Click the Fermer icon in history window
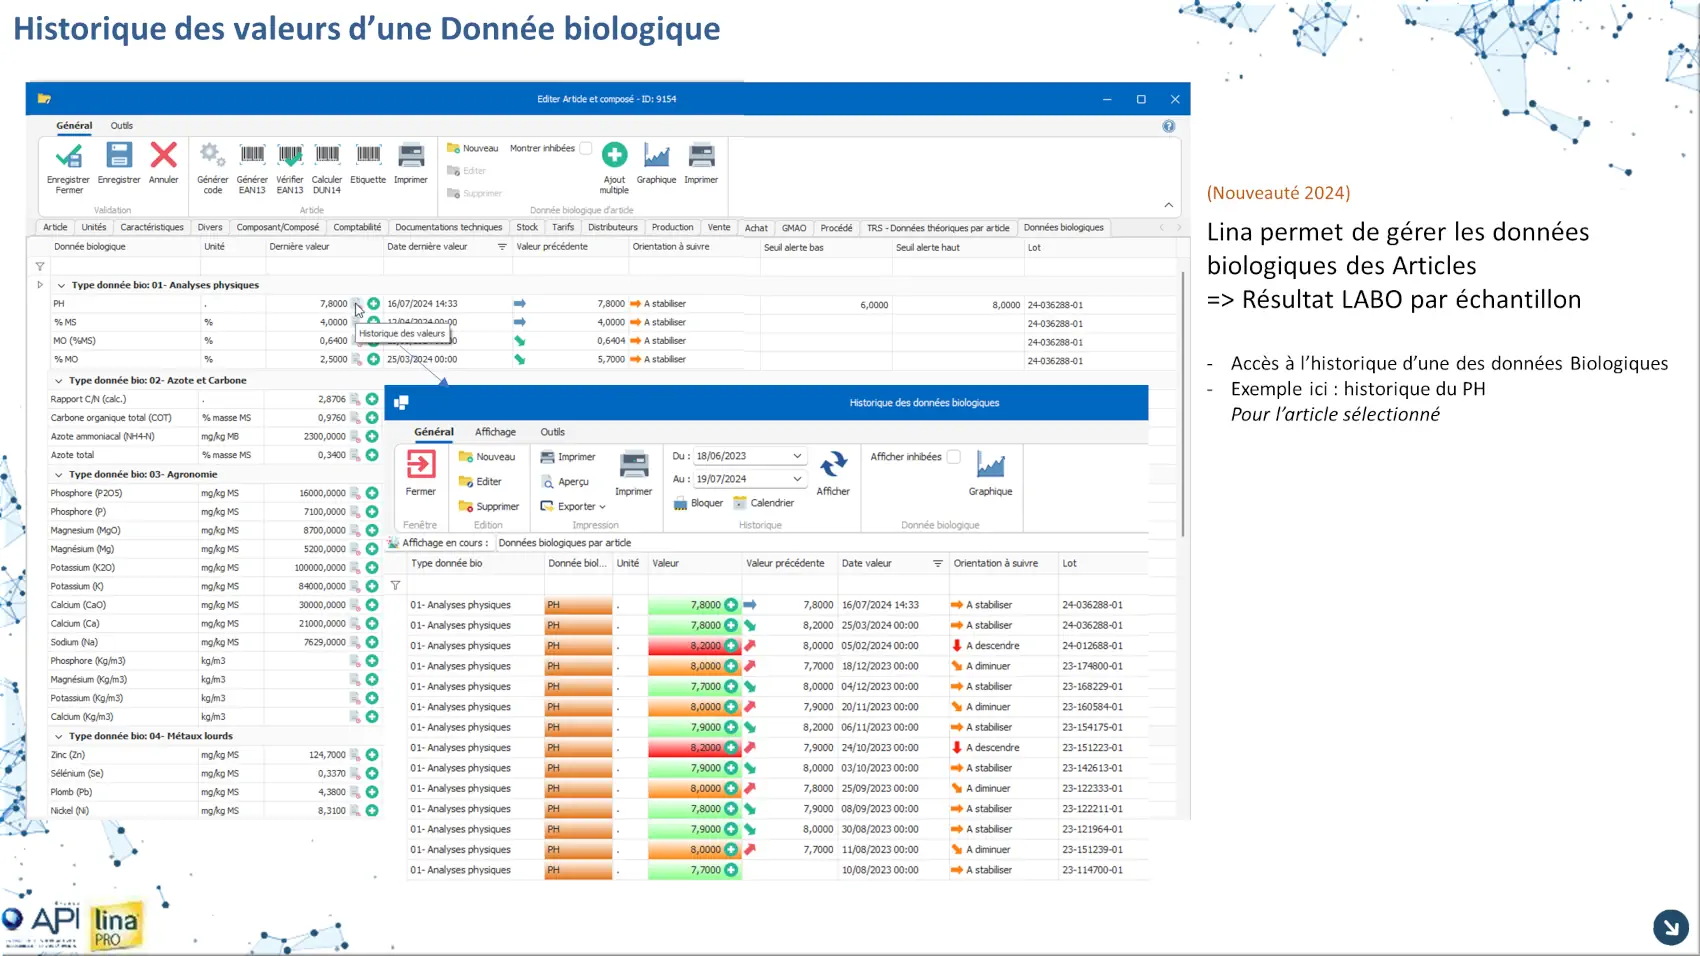 (420, 465)
